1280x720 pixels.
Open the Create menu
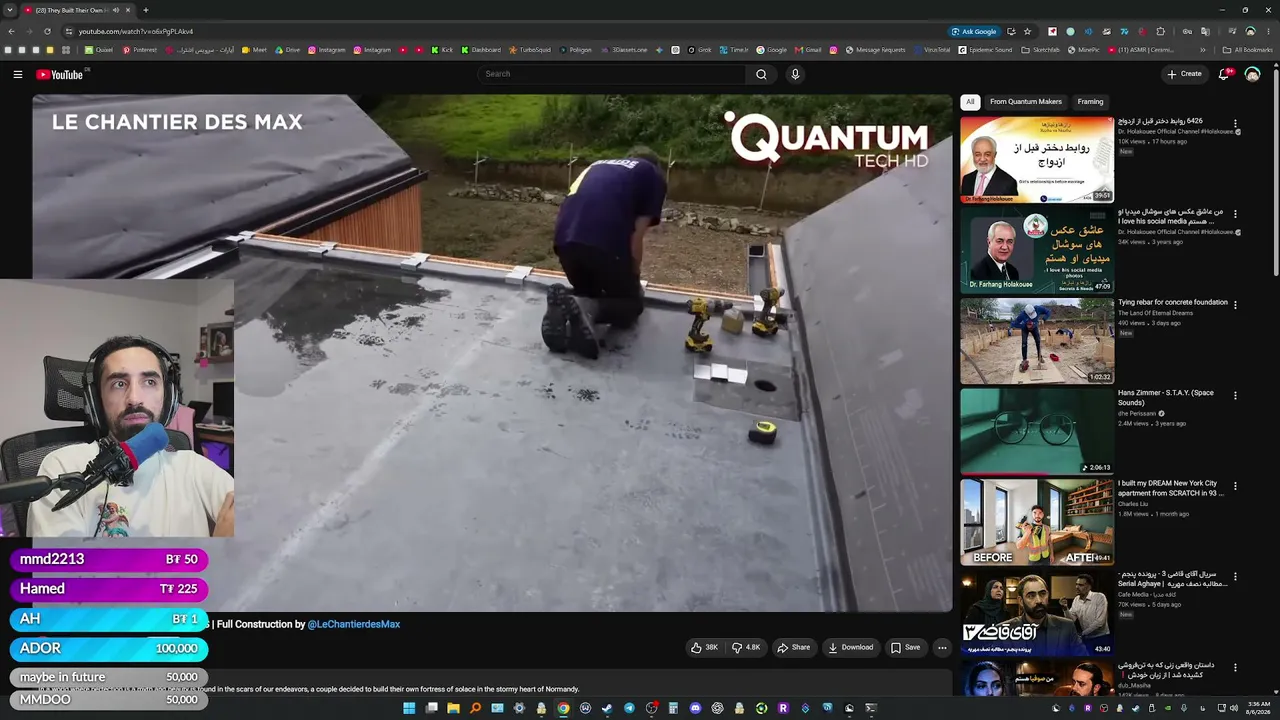(1184, 74)
